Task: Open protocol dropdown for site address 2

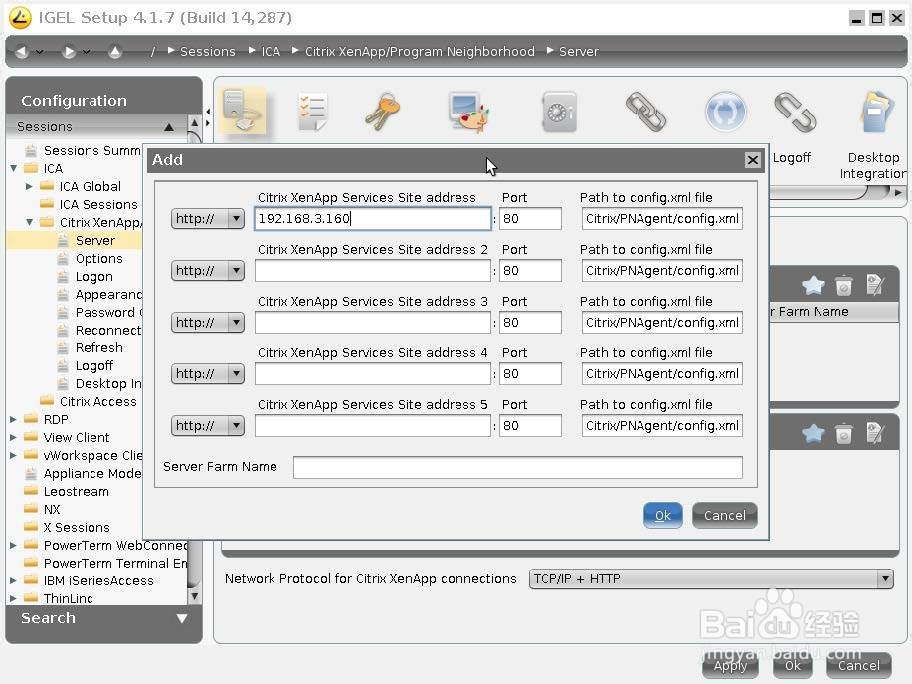Action: pos(208,270)
